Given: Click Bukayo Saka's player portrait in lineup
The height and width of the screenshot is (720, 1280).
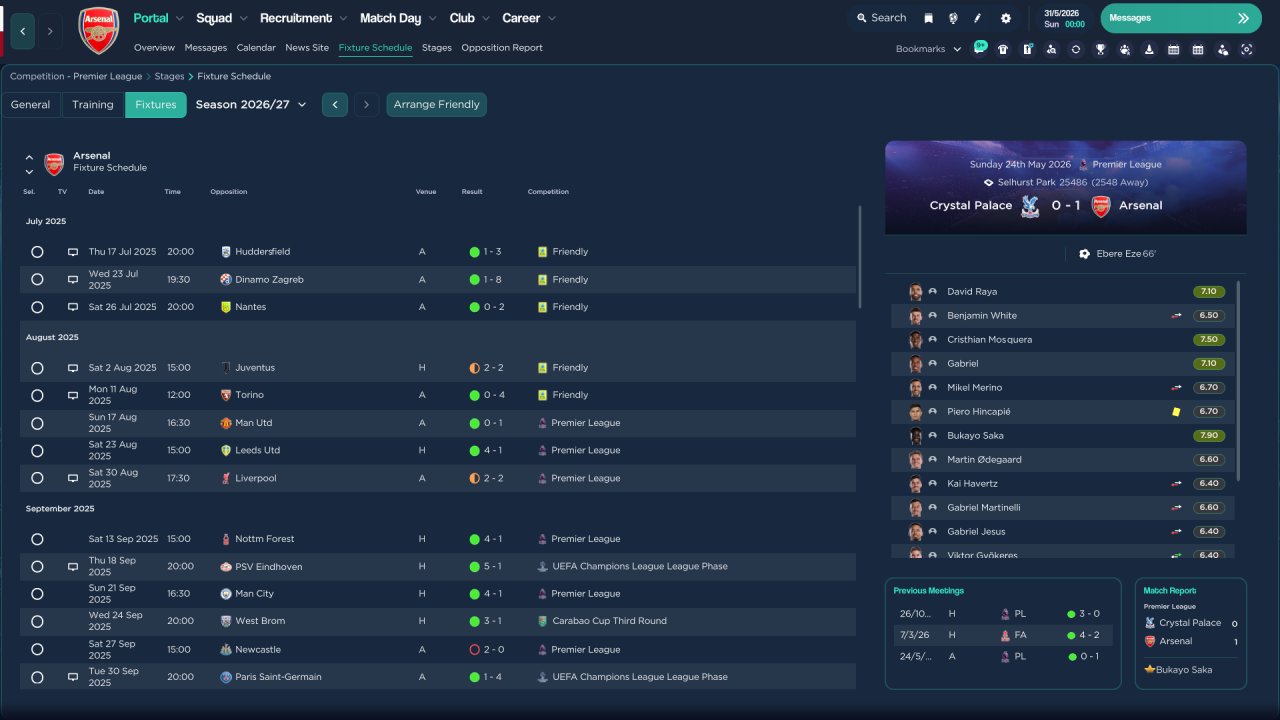Looking at the screenshot, I should (915, 436).
